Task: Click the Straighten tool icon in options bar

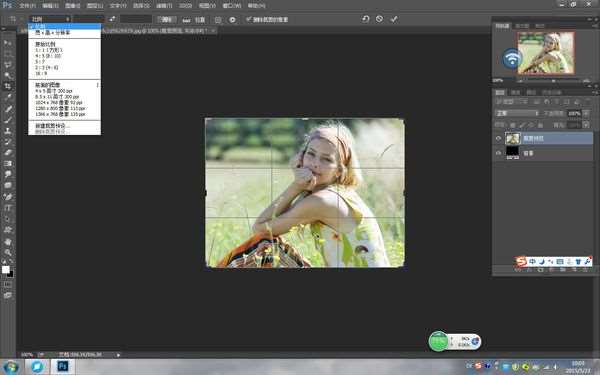Action: point(186,20)
